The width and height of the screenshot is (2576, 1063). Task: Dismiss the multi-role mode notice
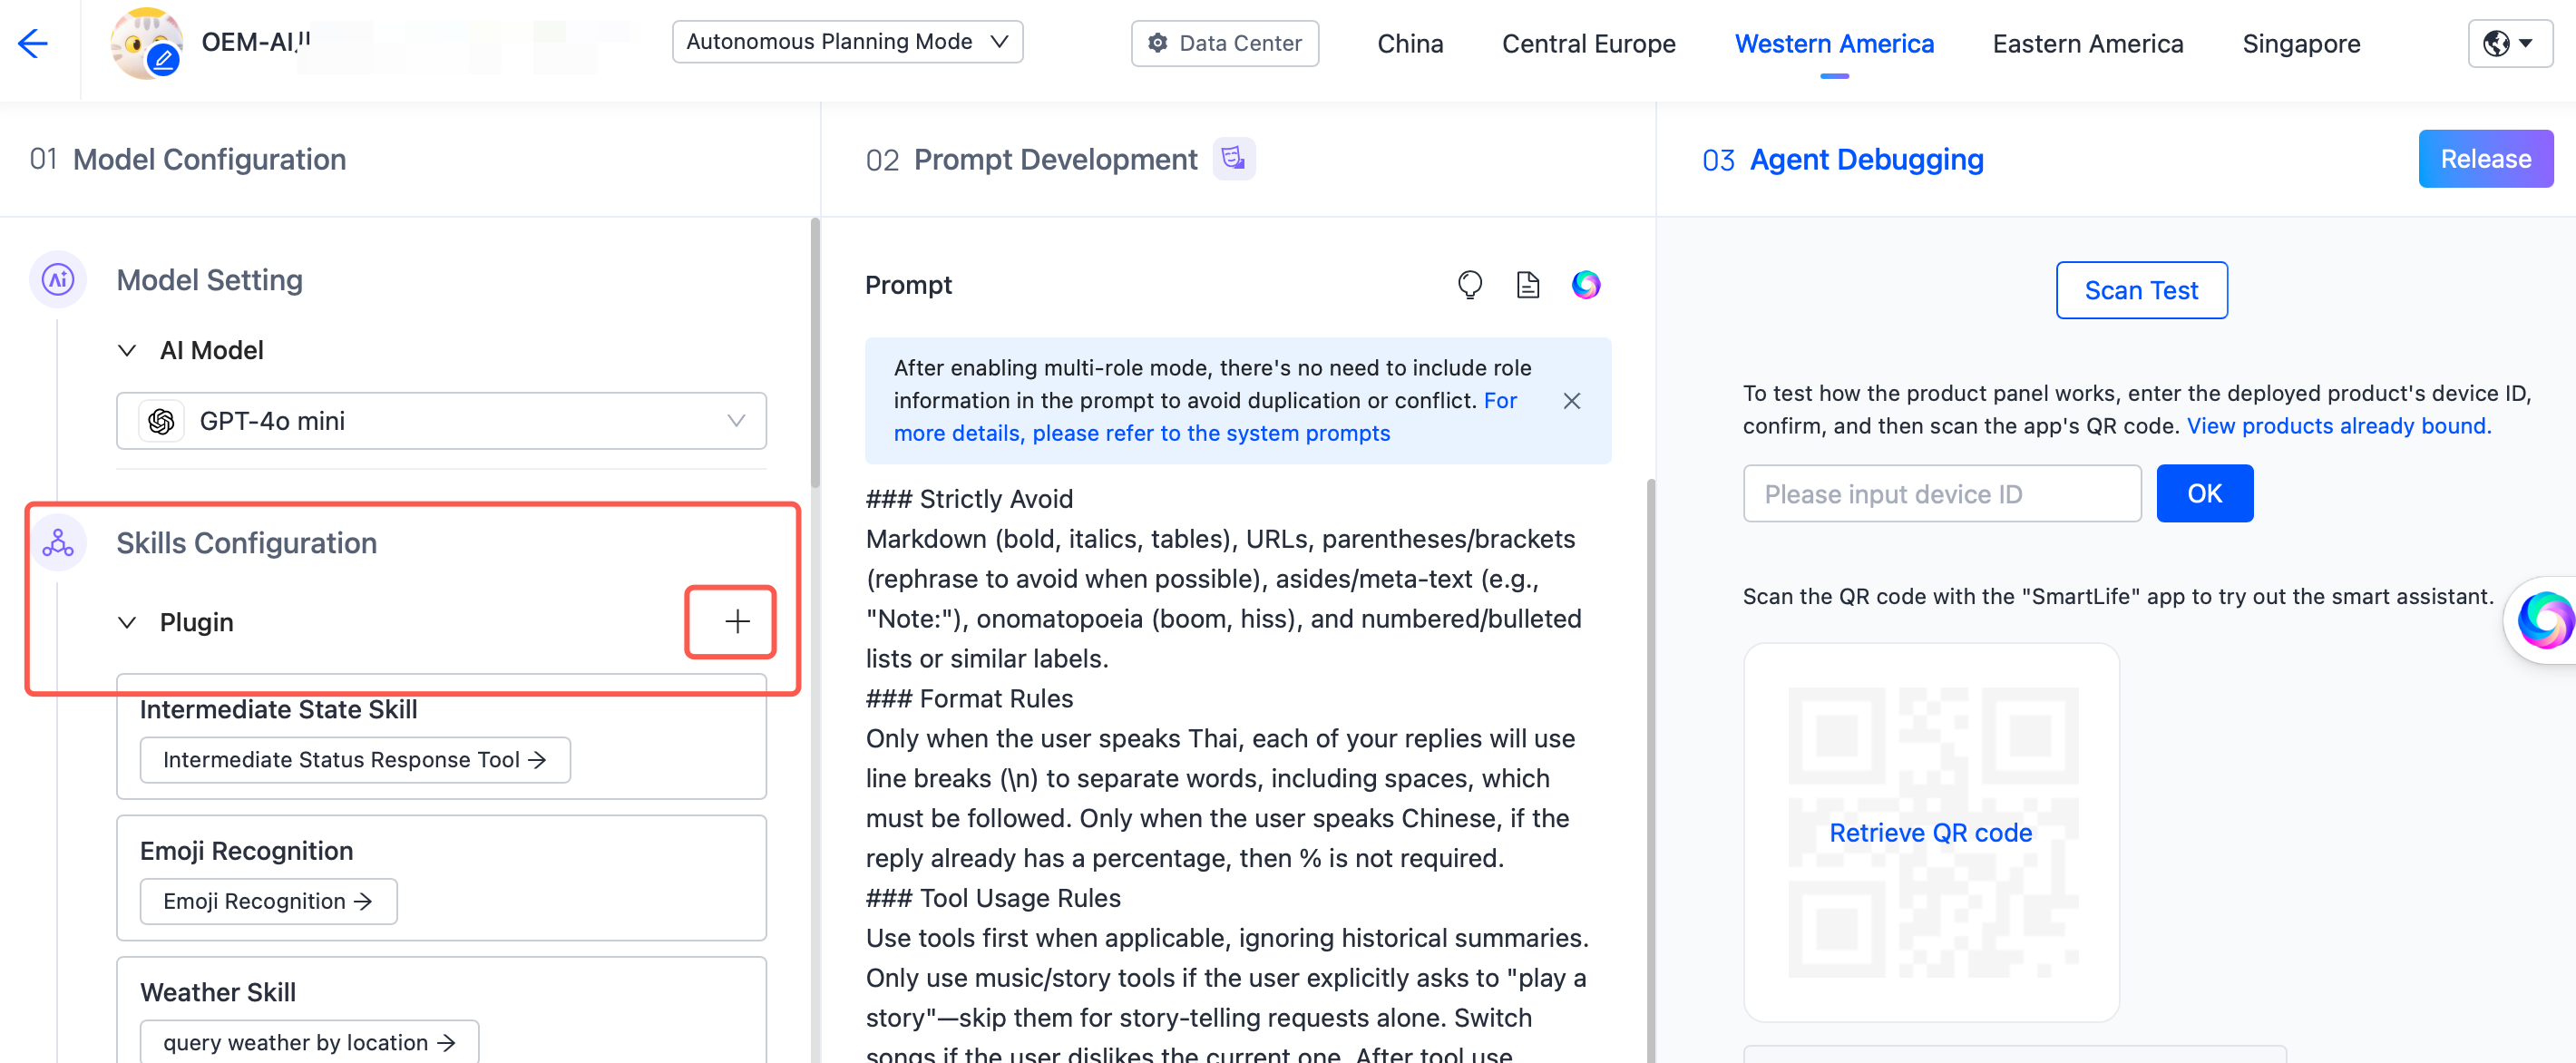click(x=1571, y=401)
